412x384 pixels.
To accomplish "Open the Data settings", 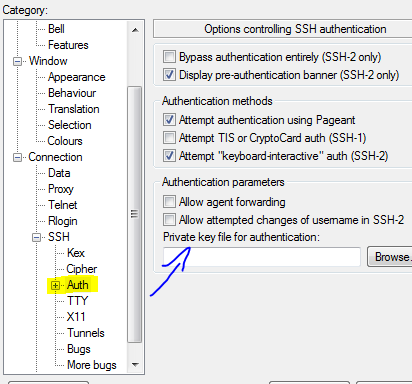I will pyautogui.click(x=59, y=173).
